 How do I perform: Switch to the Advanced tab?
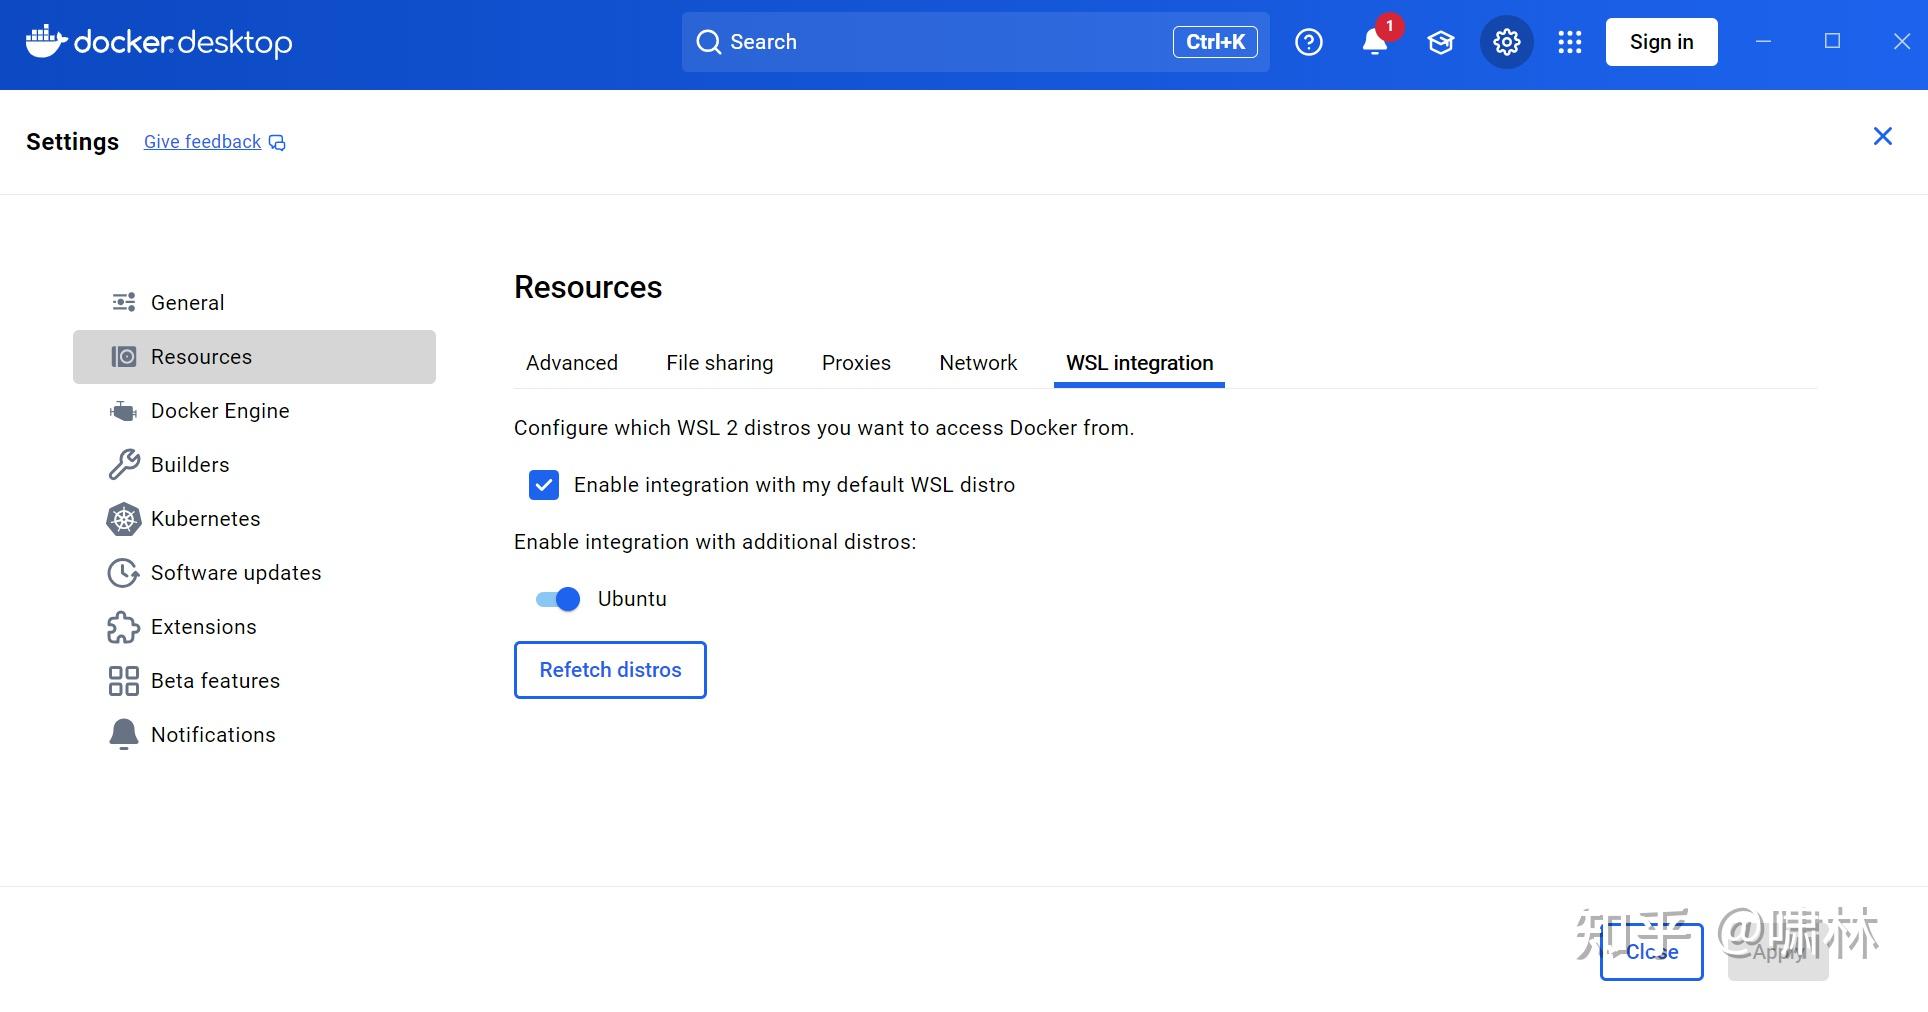(x=572, y=363)
